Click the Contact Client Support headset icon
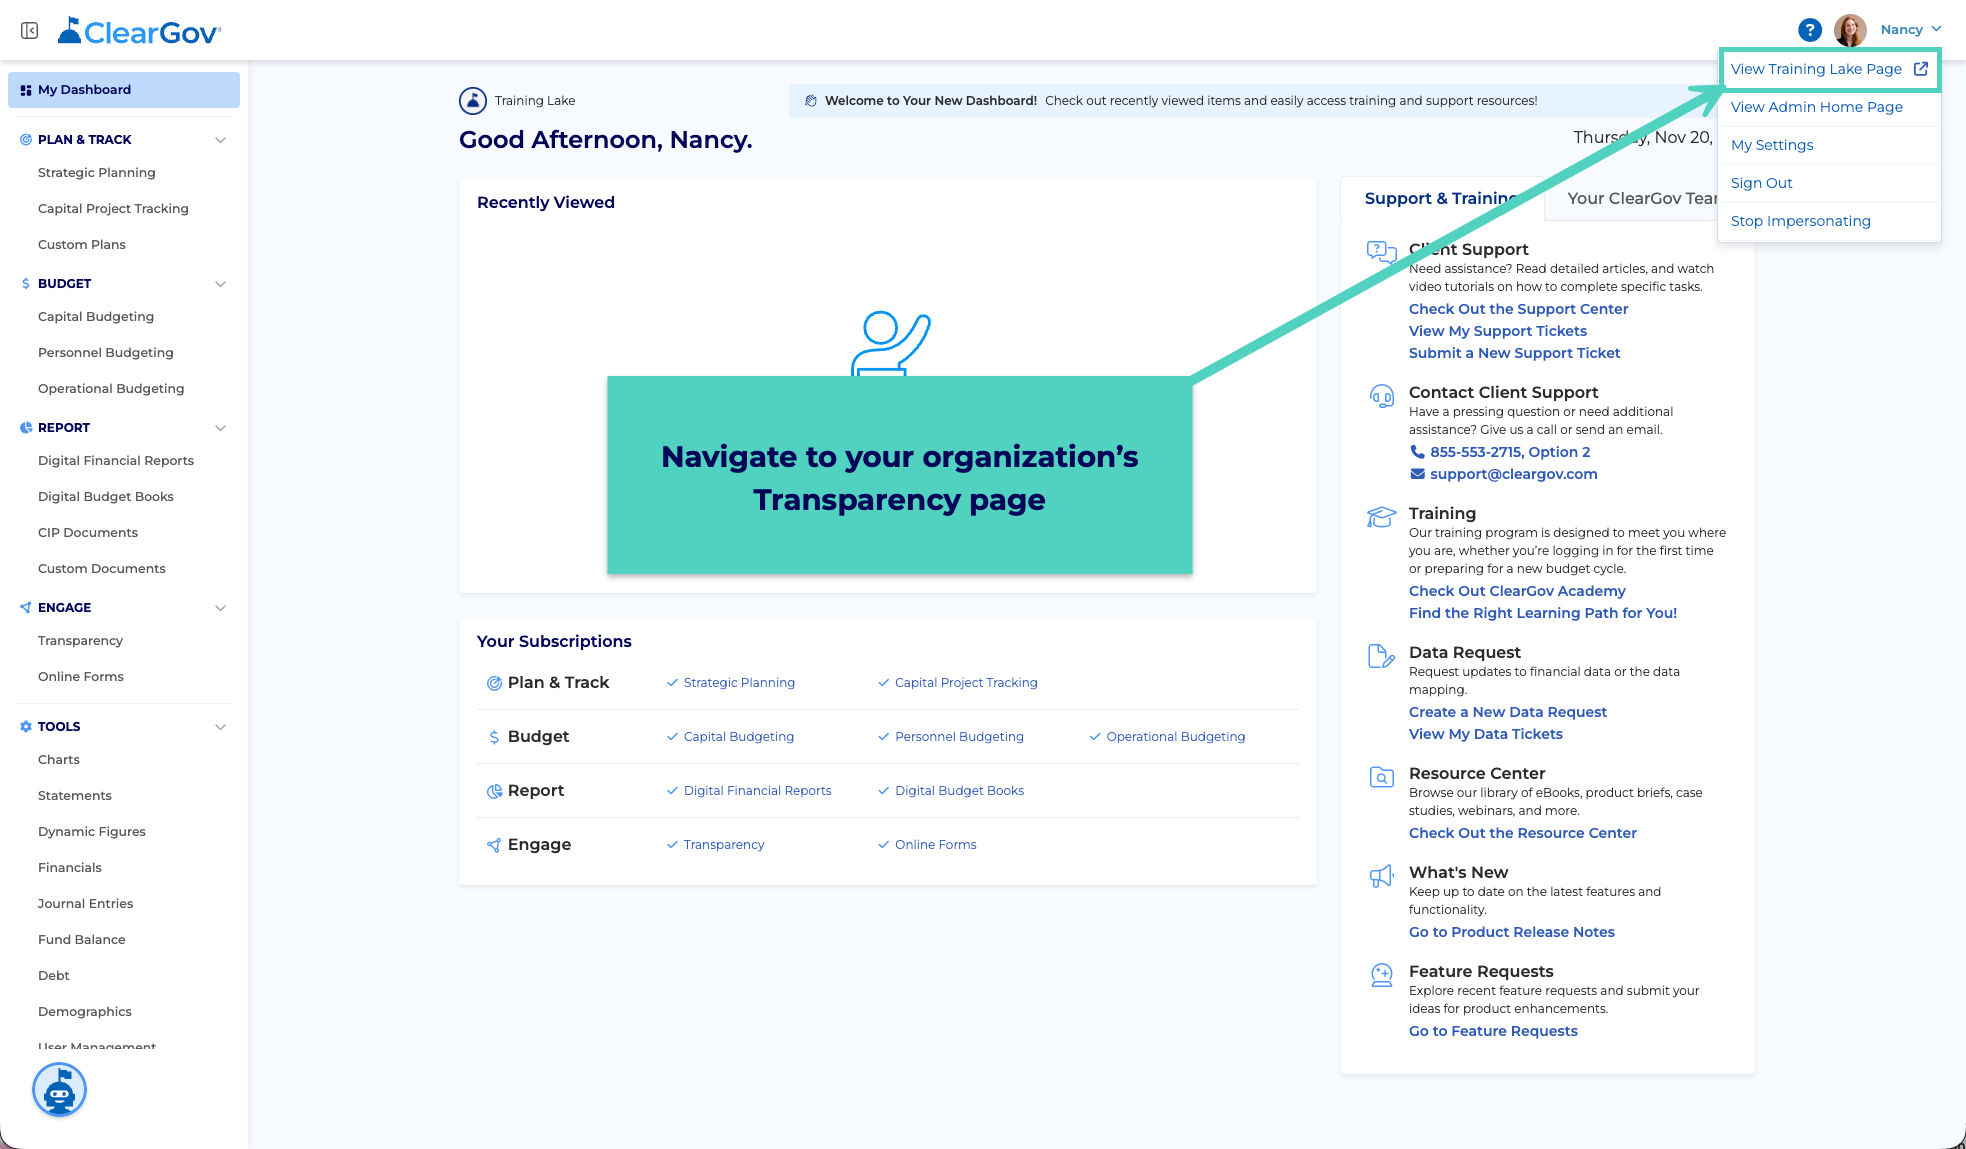The image size is (1966, 1149). pyautogui.click(x=1382, y=396)
